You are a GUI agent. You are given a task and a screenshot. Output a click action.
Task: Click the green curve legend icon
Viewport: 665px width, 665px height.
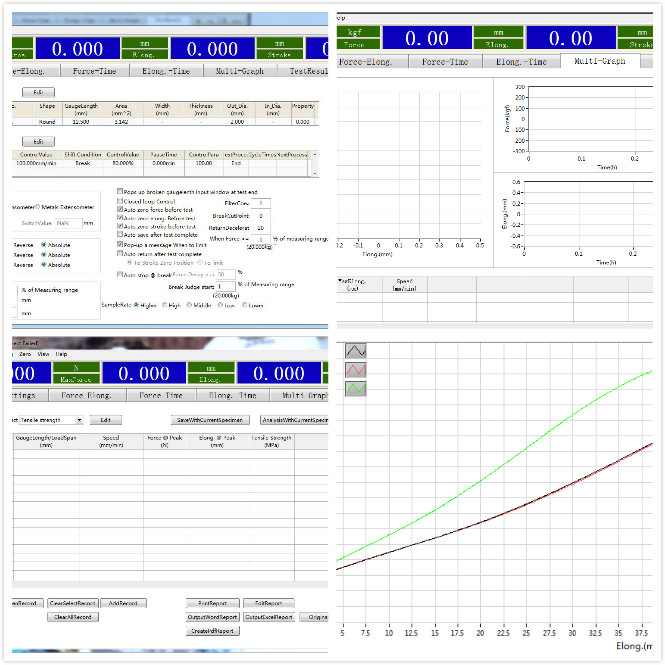(355, 388)
